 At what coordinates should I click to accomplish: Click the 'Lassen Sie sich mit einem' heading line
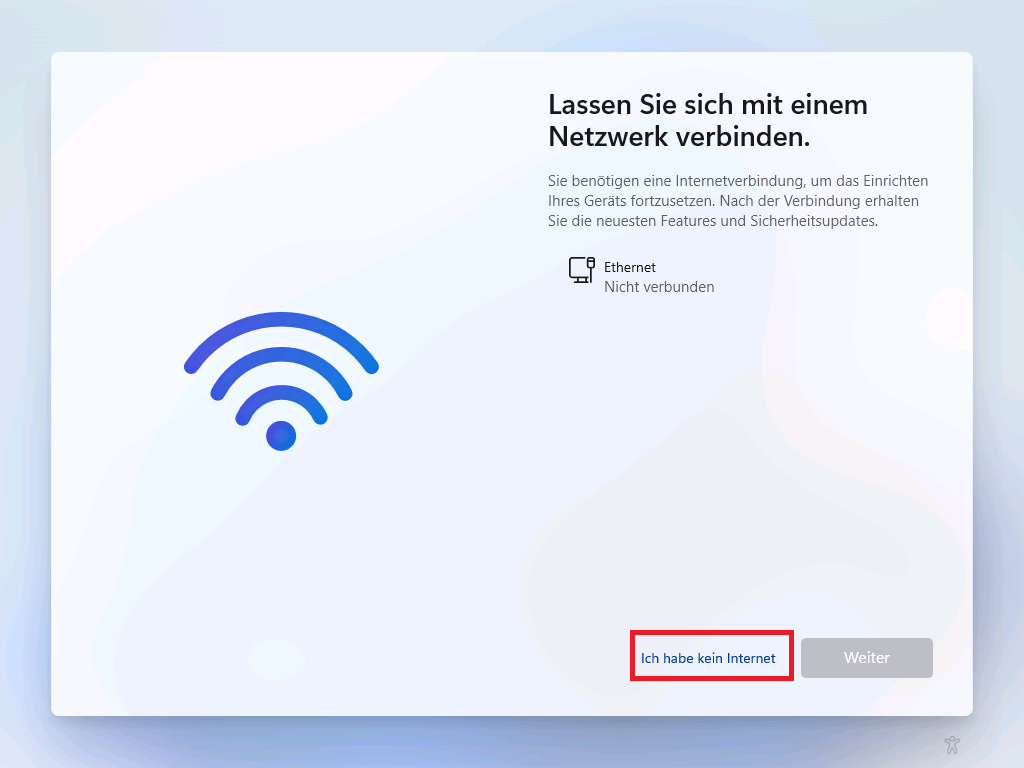coord(708,104)
